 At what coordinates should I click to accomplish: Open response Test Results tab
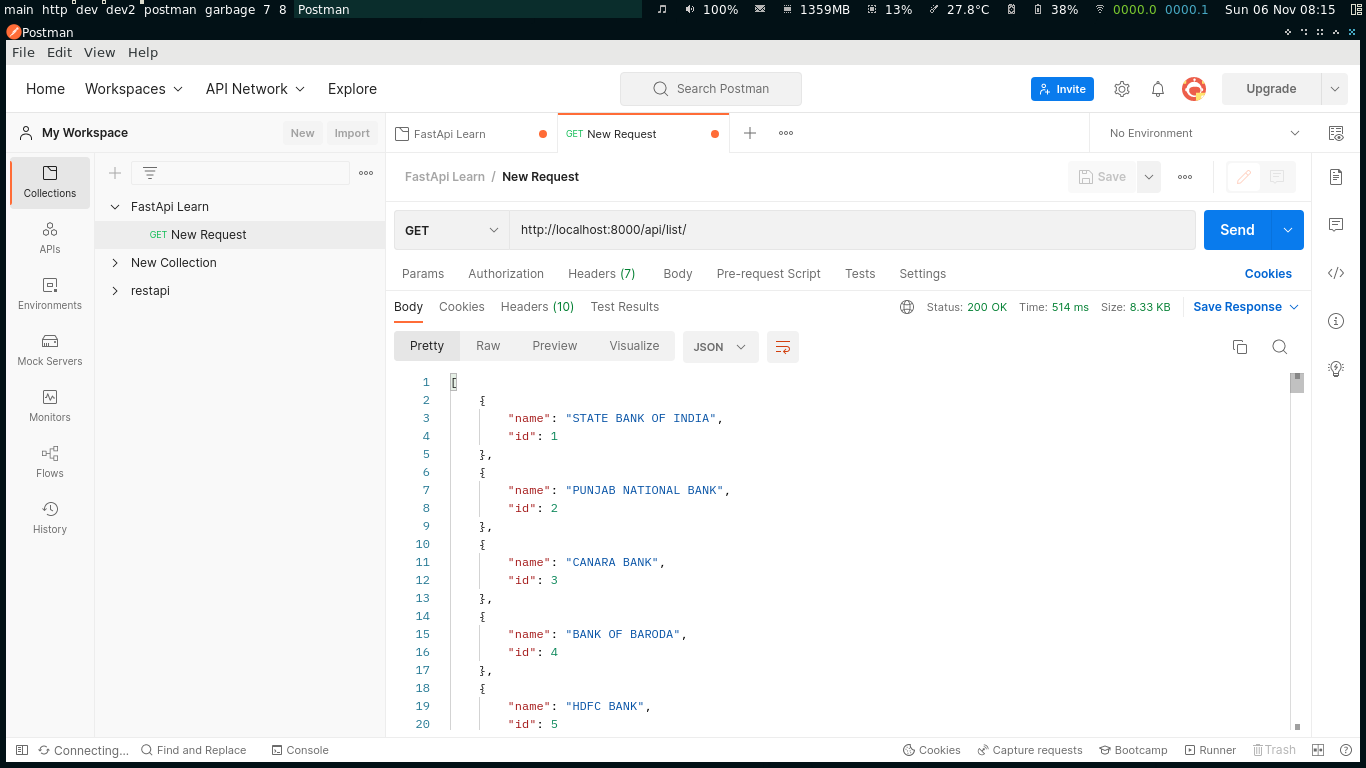point(625,307)
